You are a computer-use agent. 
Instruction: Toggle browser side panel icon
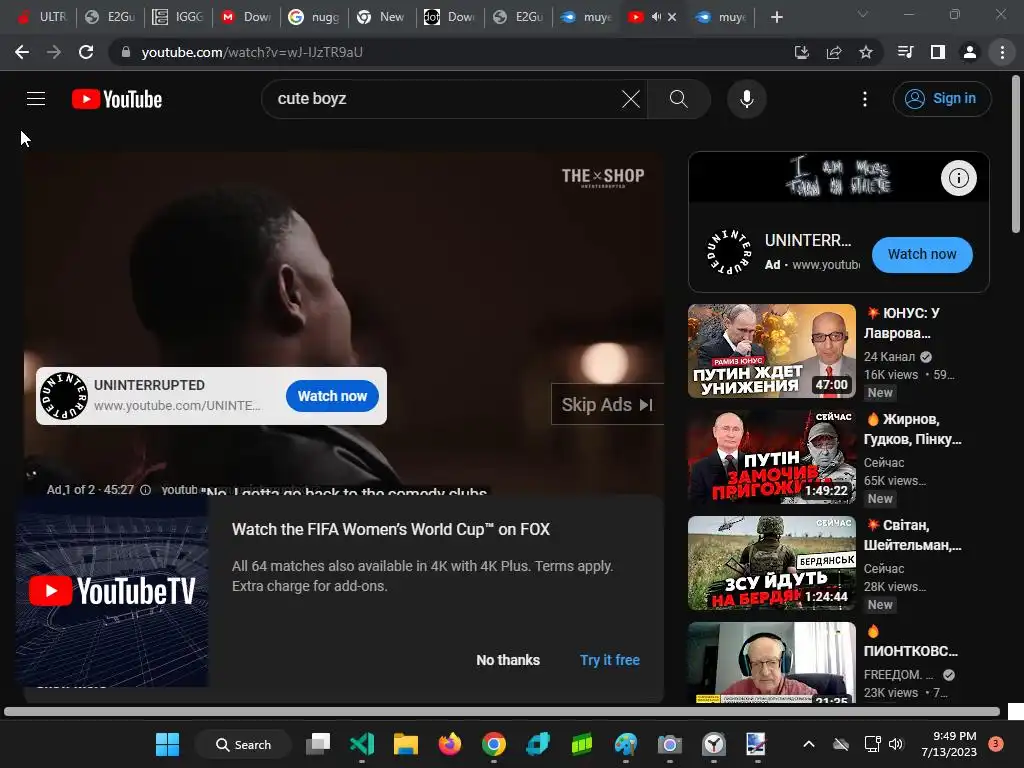938,52
